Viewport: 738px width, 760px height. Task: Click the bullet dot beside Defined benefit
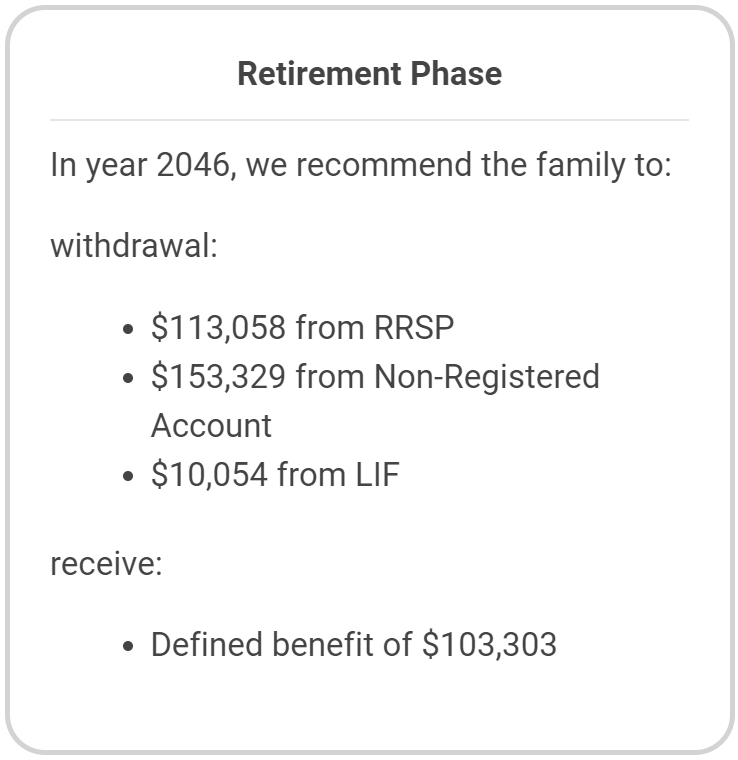click(x=128, y=647)
